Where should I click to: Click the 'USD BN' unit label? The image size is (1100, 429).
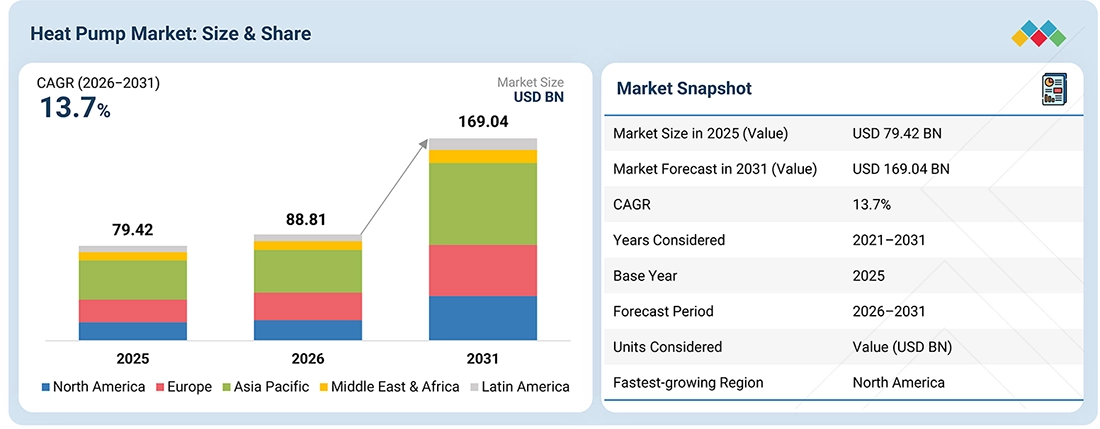point(539,97)
